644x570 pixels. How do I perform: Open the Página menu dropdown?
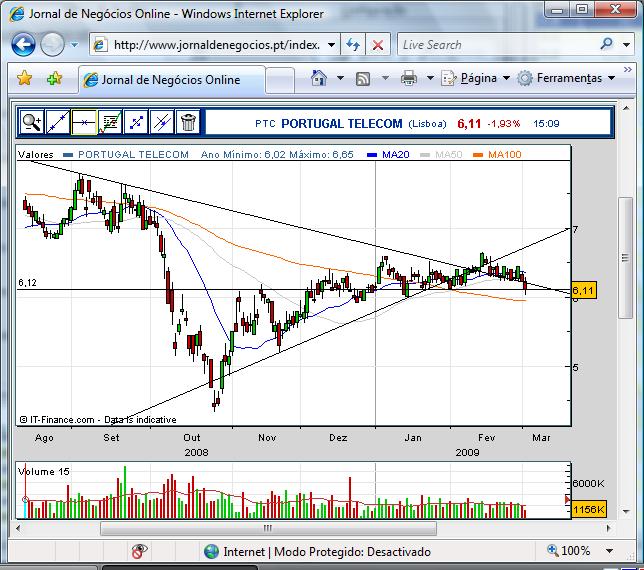[x=476, y=78]
